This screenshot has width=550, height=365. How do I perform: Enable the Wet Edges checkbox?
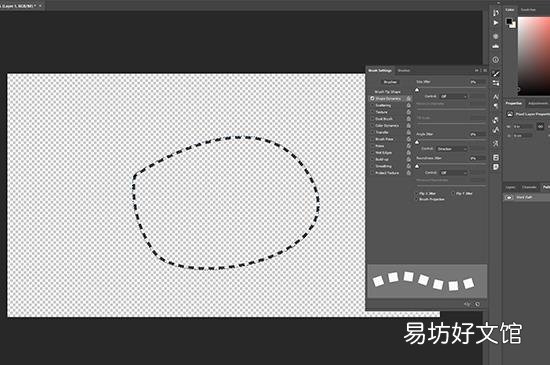tap(372, 153)
